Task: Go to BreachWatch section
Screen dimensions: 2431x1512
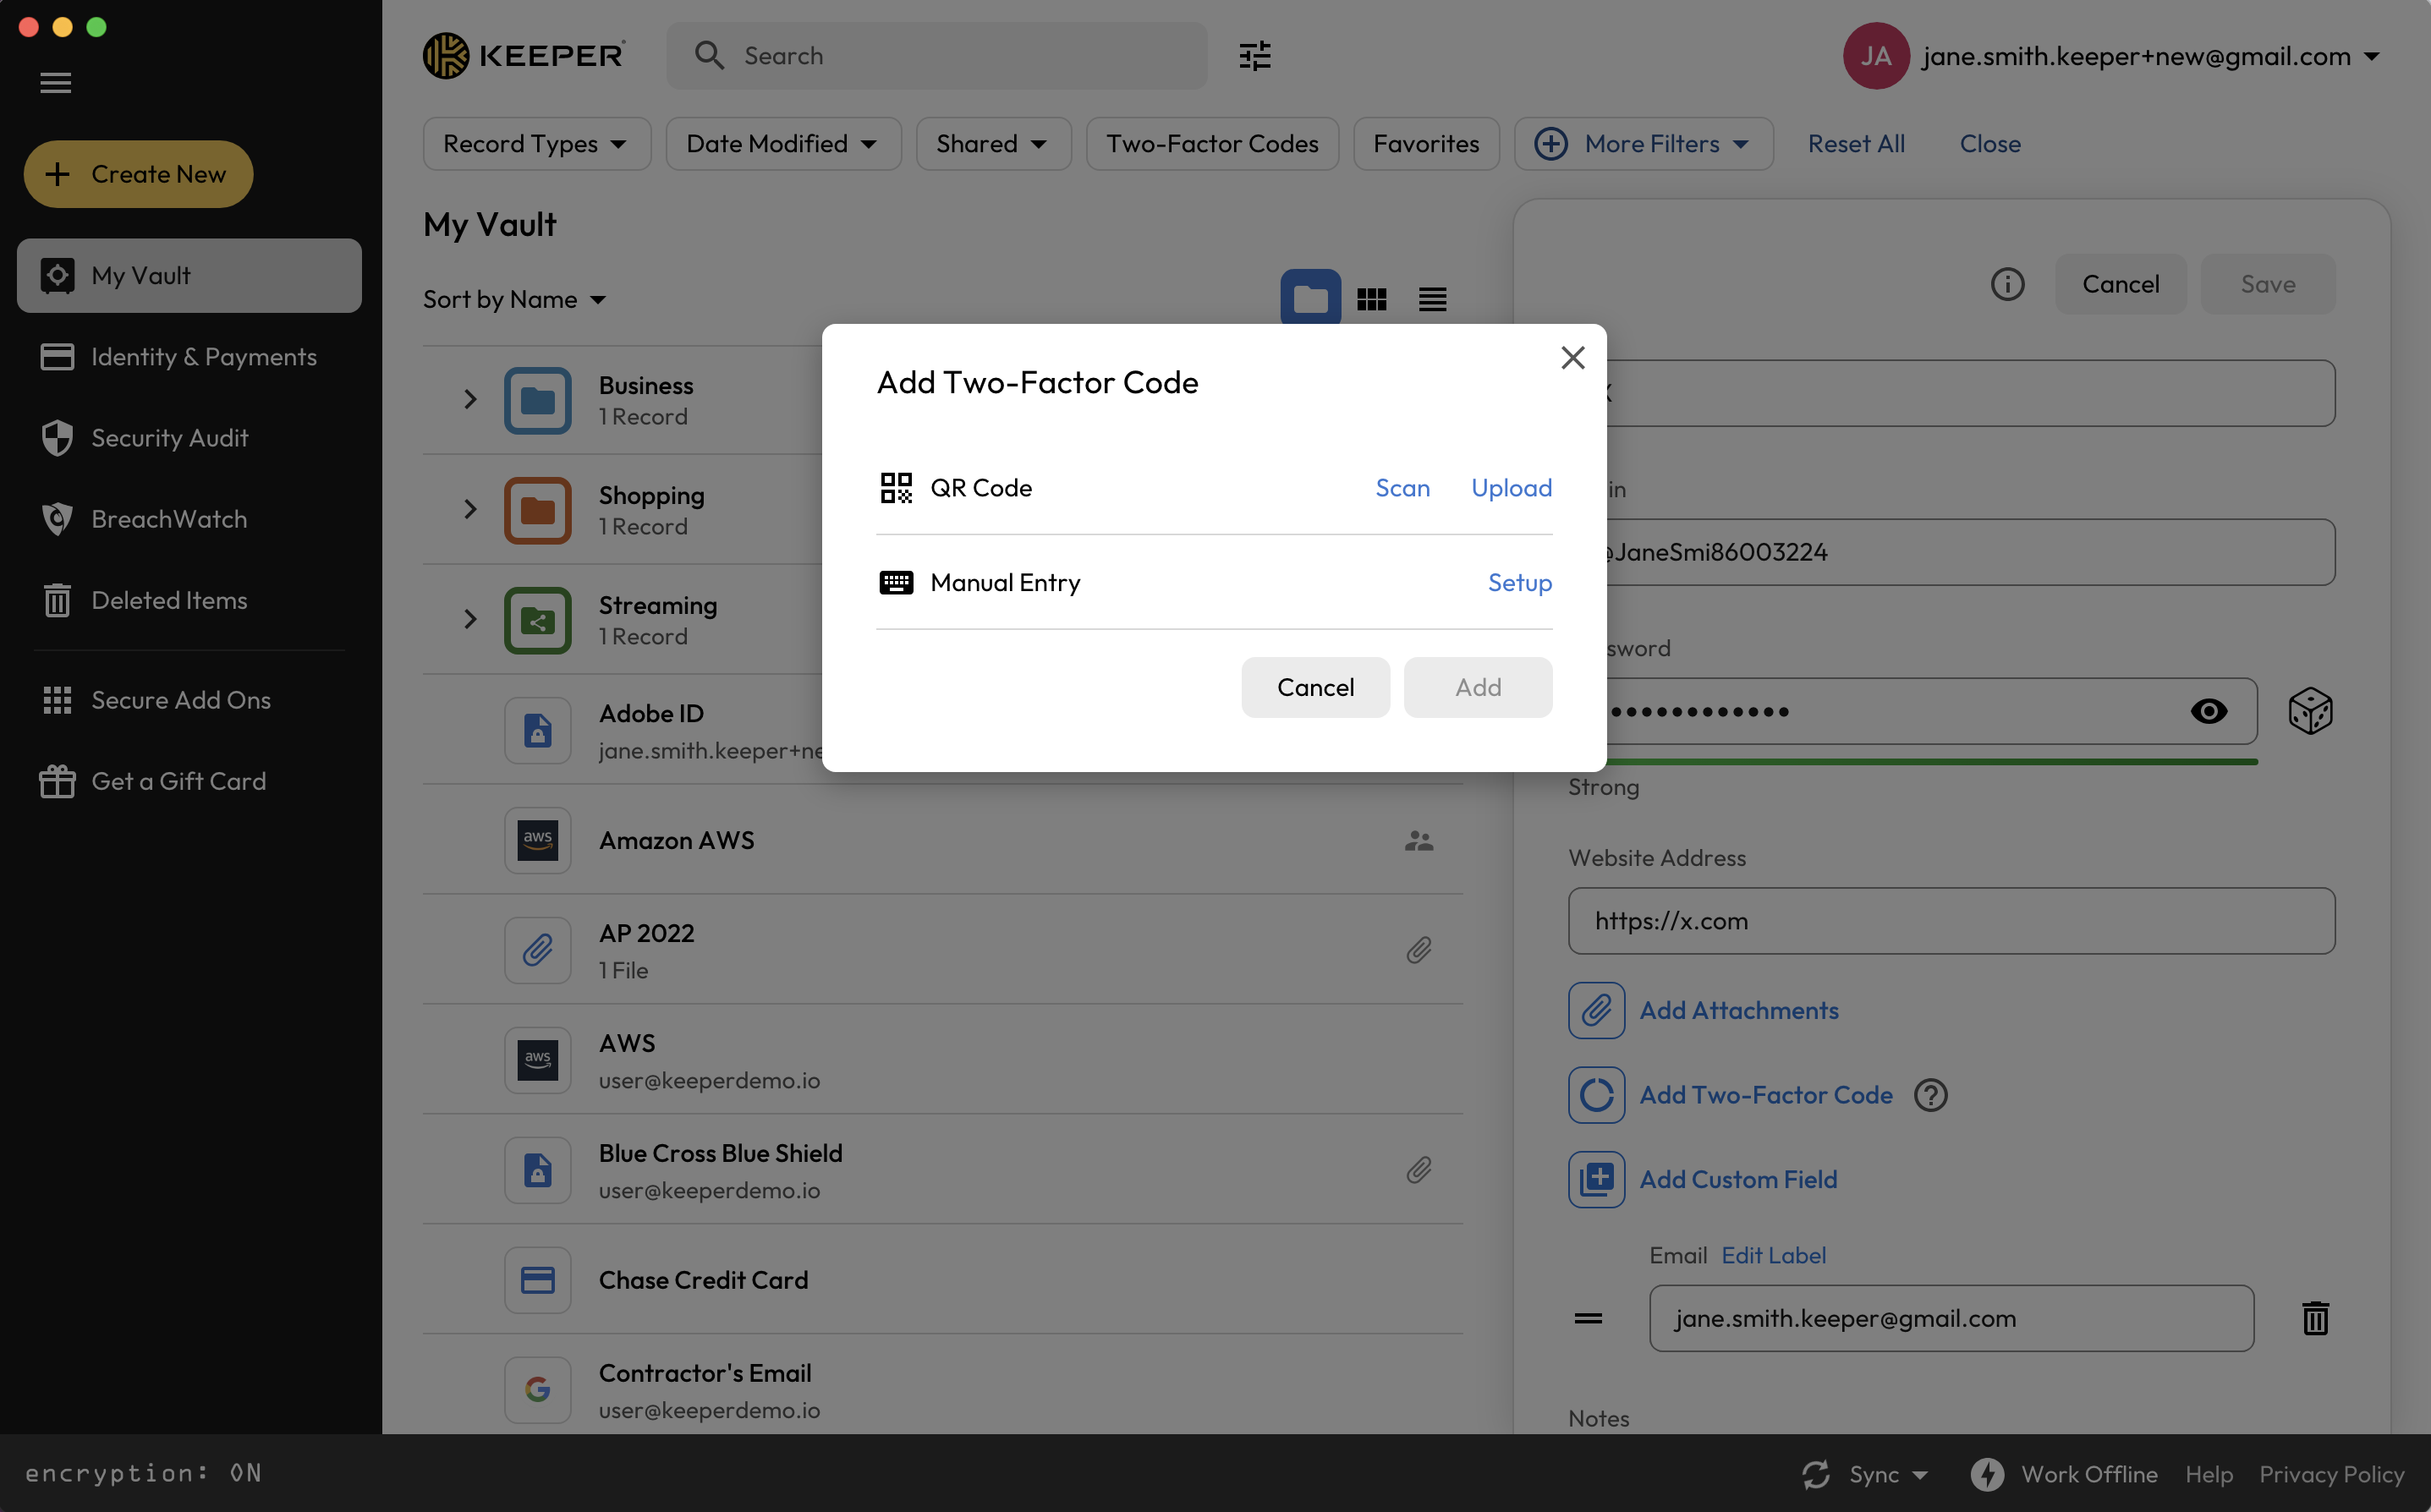Action: (169, 519)
